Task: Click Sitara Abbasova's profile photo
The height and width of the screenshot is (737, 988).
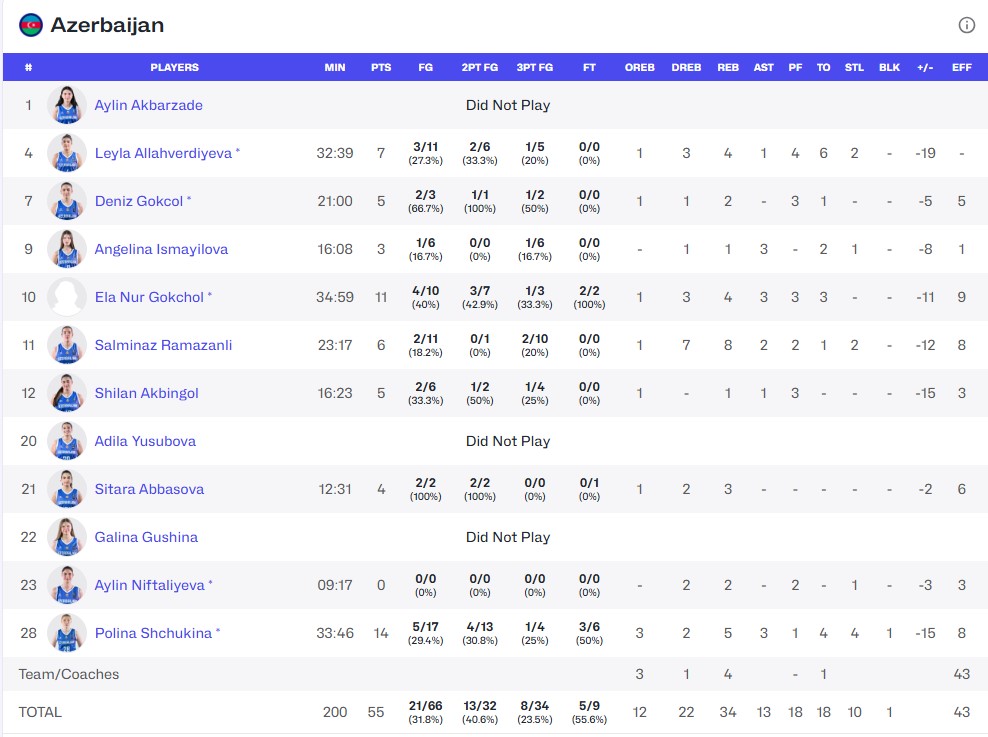Action: [x=67, y=489]
